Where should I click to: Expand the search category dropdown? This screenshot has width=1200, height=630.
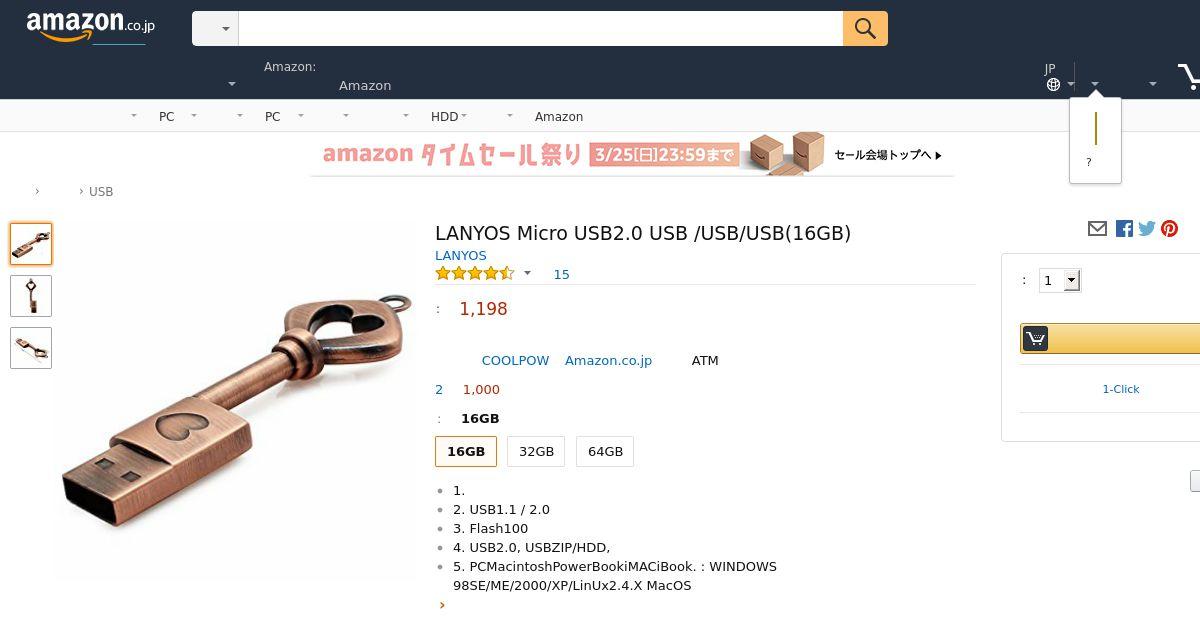[x=215, y=29]
